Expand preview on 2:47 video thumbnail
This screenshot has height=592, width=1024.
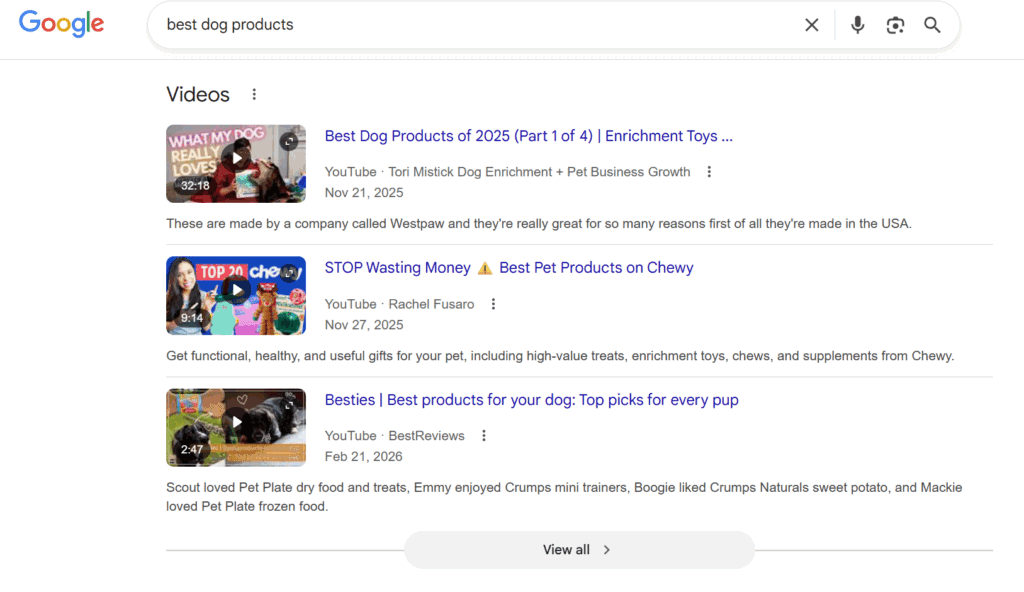289,405
